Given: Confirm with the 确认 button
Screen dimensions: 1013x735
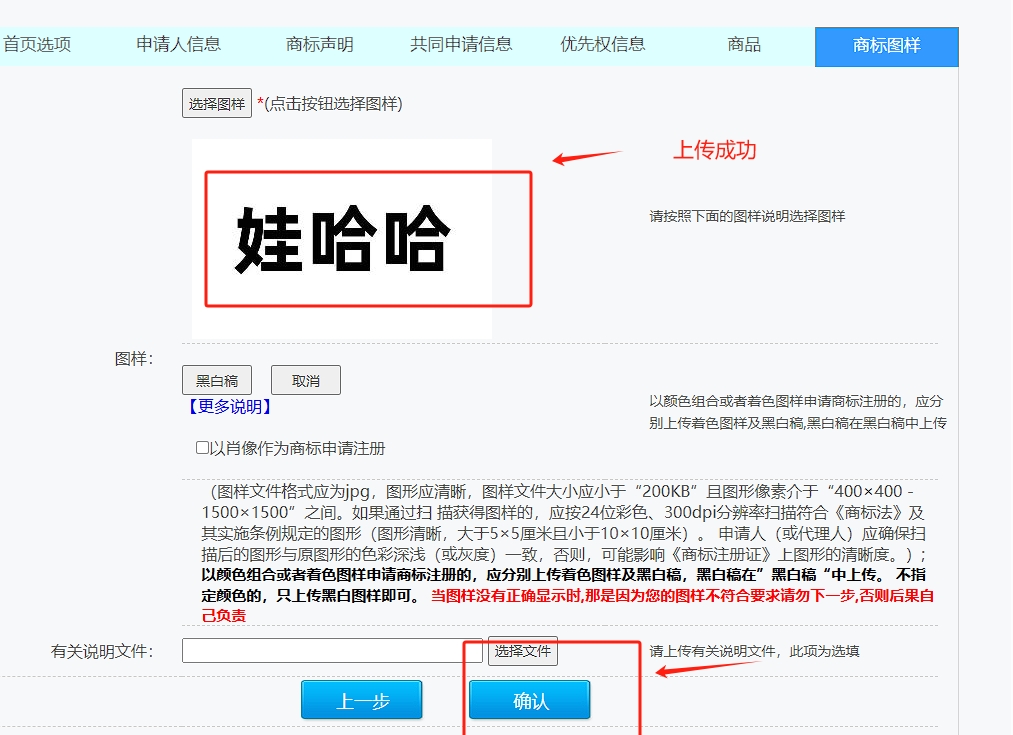Looking at the screenshot, I should click(x=530, y=700).
